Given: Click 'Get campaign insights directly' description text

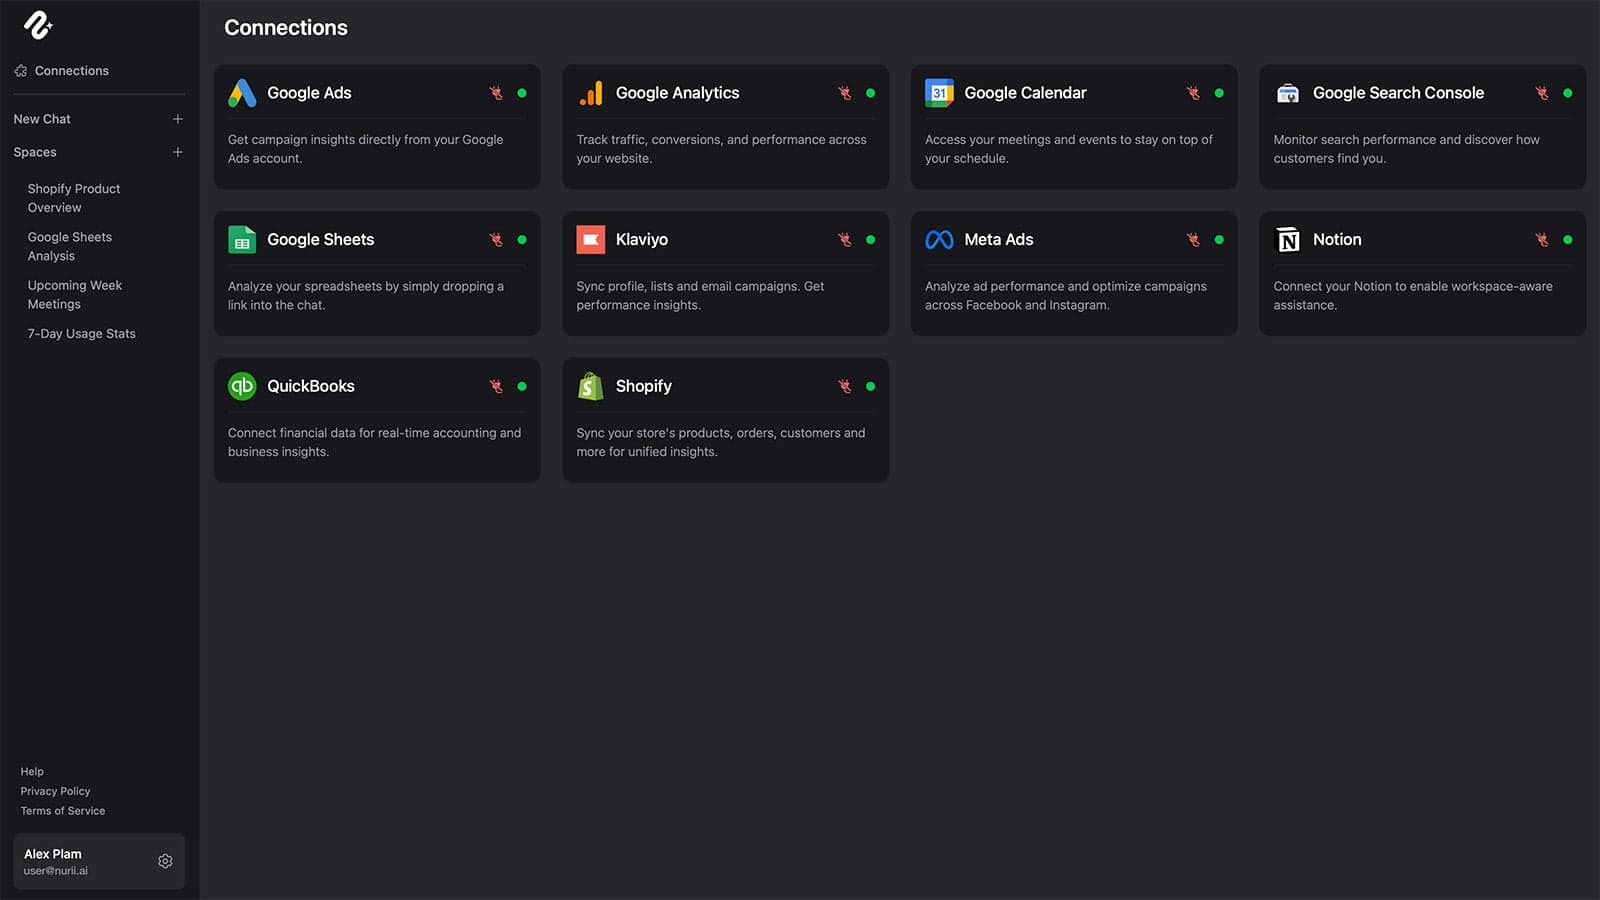Looking at the screenshot, I should pyautogui.click(x=366, y=149).
